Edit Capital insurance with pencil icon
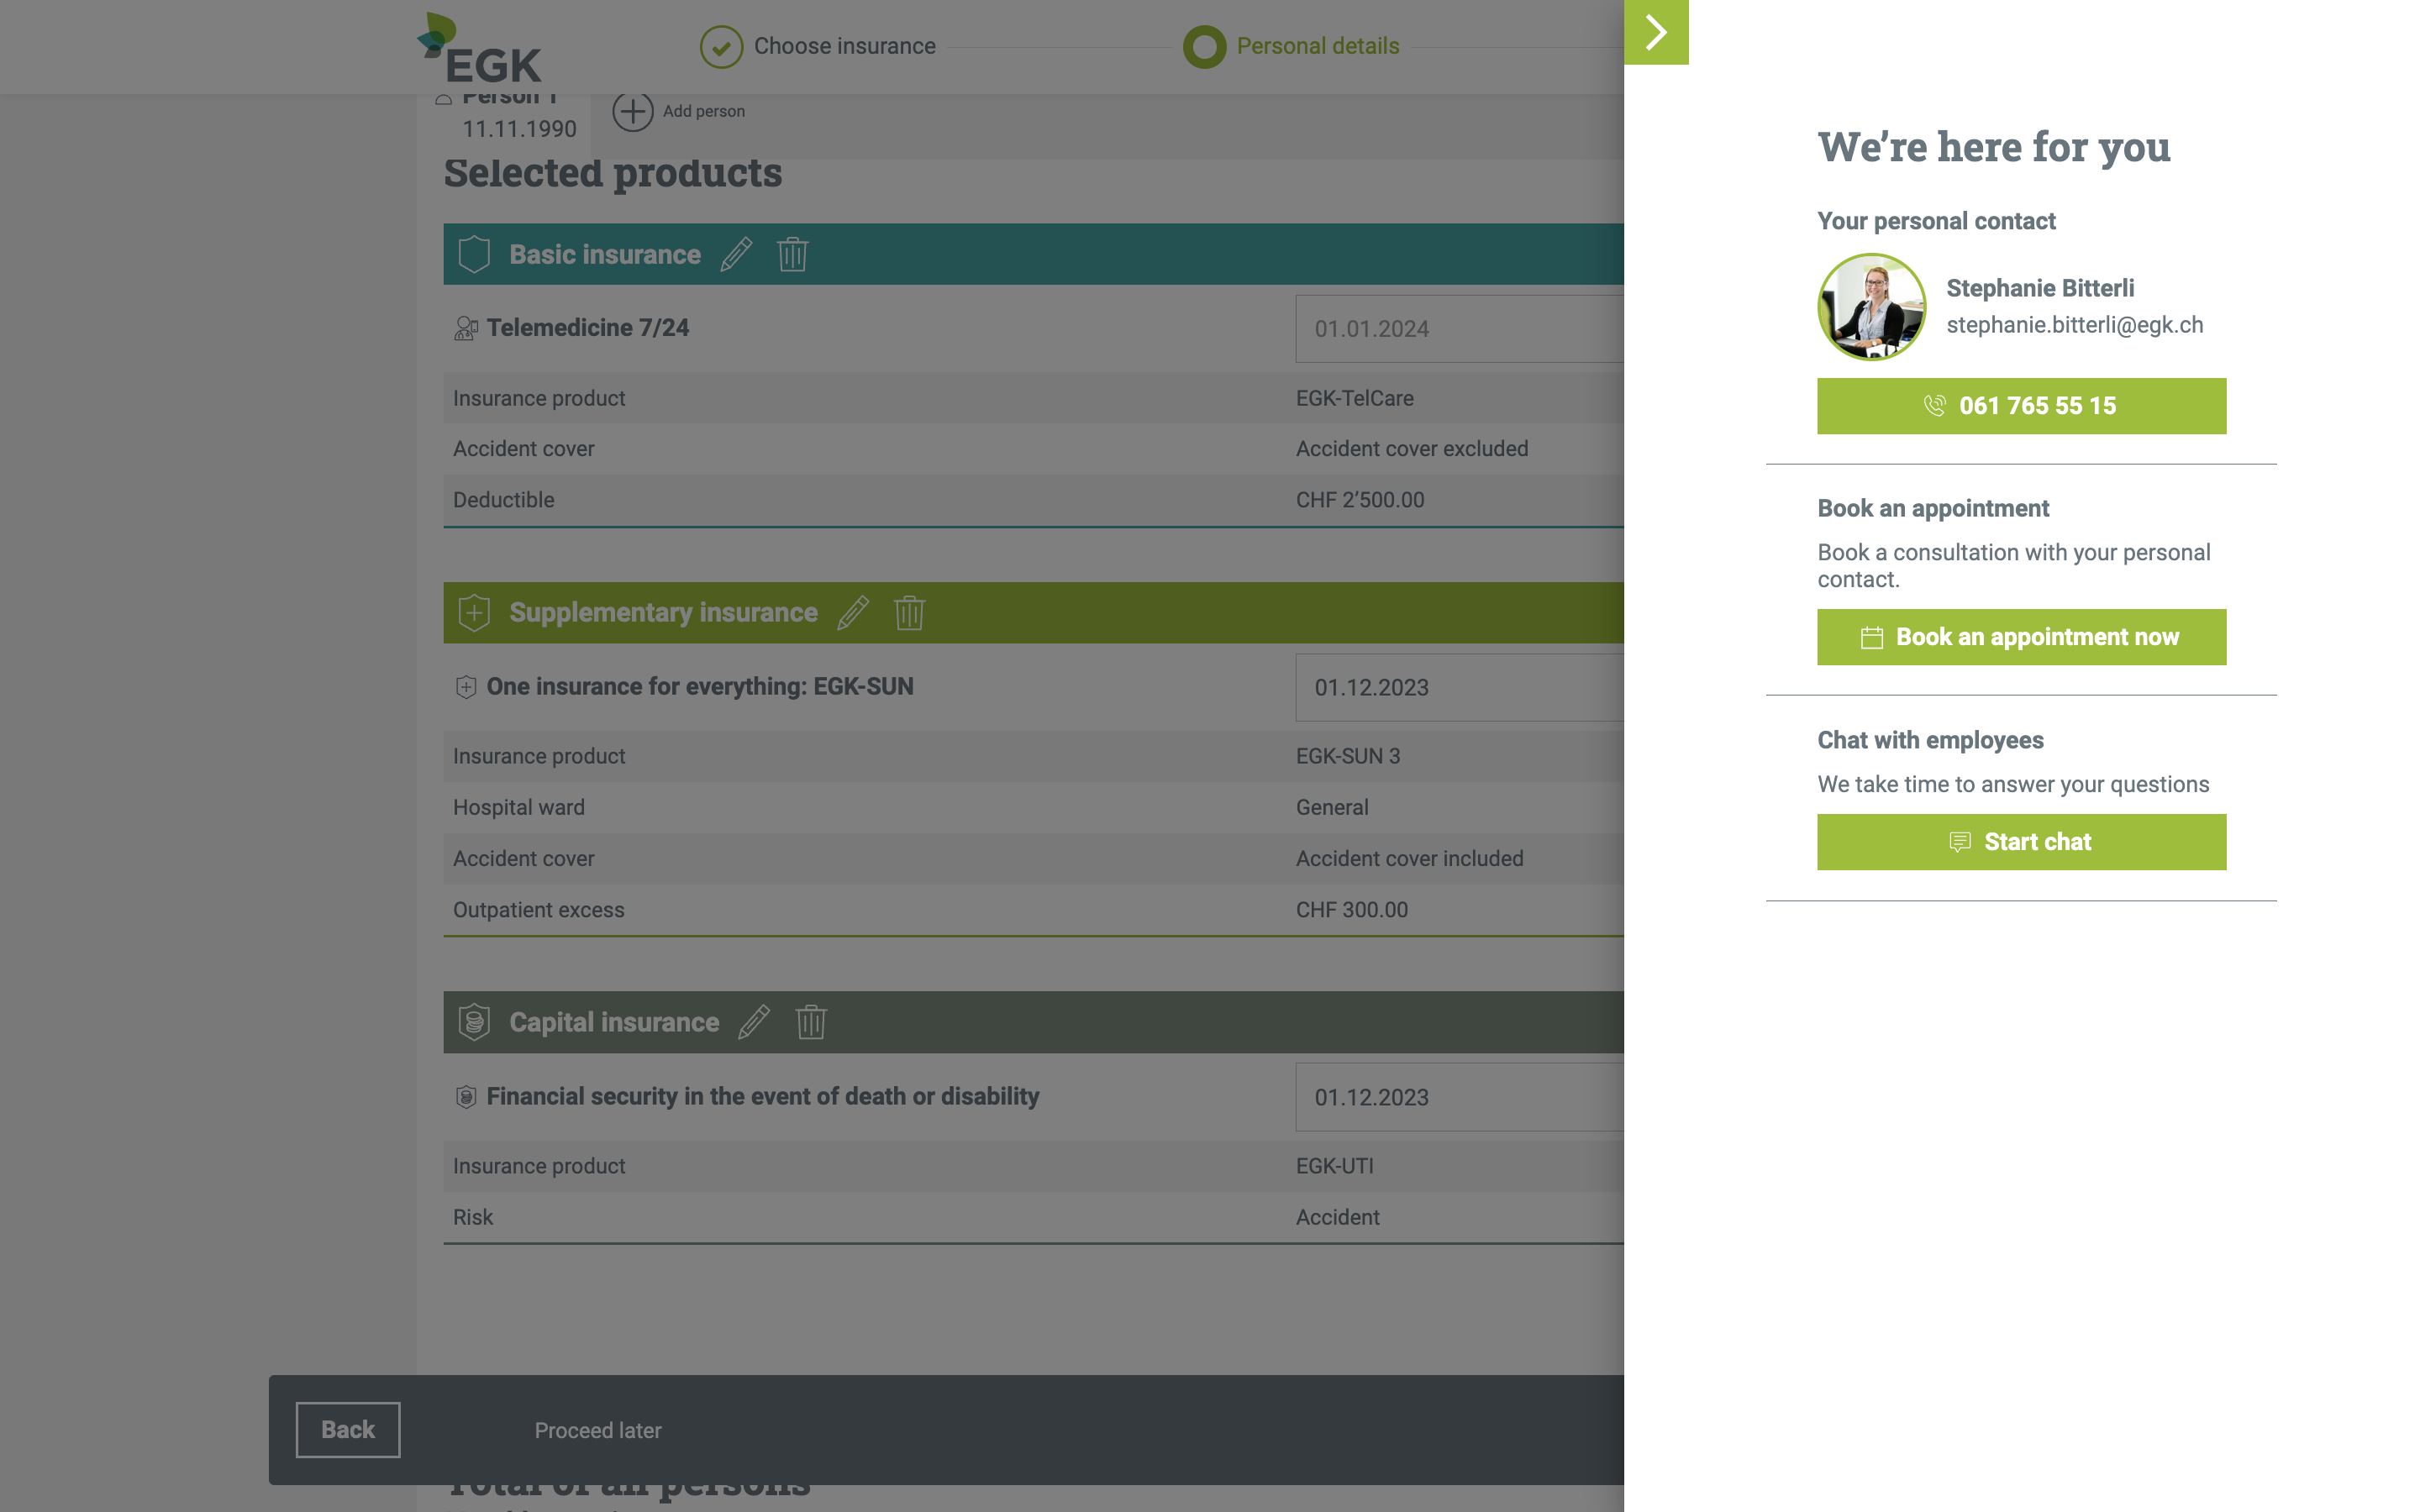 click(x=754, y=1022)
